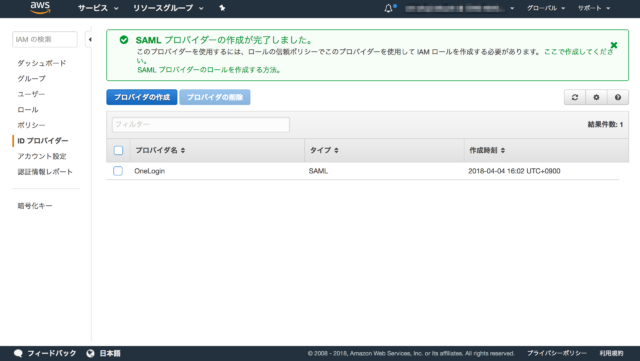The height and width of the screenshot is (361, 640).
Task: Open table settings gear
Action: pos(596,97)
